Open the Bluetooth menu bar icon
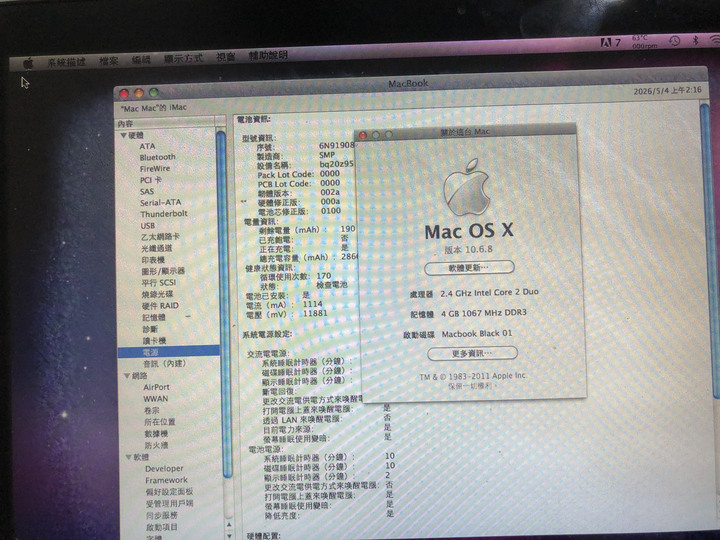 (695, 40)
